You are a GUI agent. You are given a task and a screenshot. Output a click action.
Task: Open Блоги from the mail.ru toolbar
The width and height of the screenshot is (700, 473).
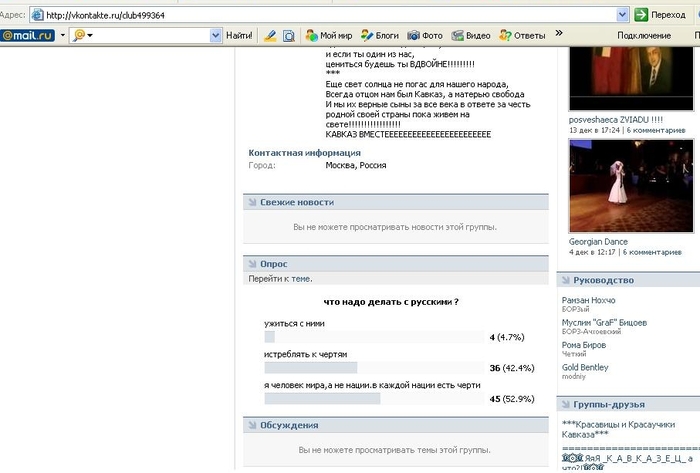[x=379, y=35]
